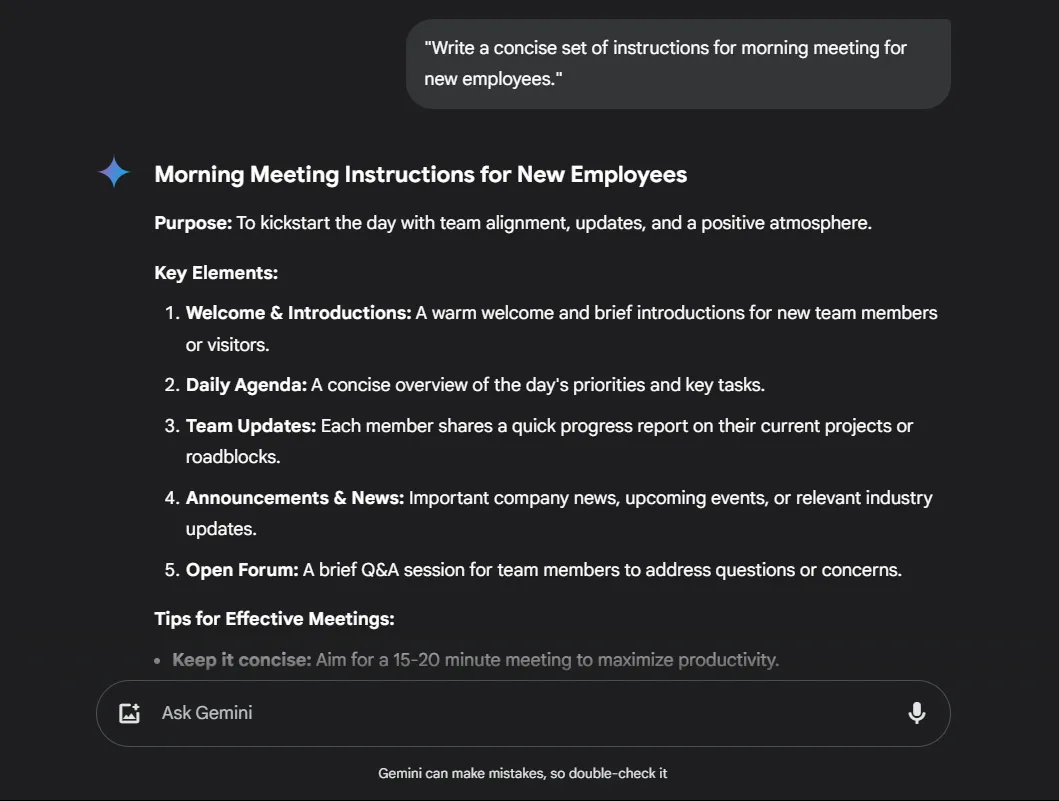1059x801 pixels.
Task: Click the Gemini sparkle logo beside the response
Action: [x=114, y=172]
